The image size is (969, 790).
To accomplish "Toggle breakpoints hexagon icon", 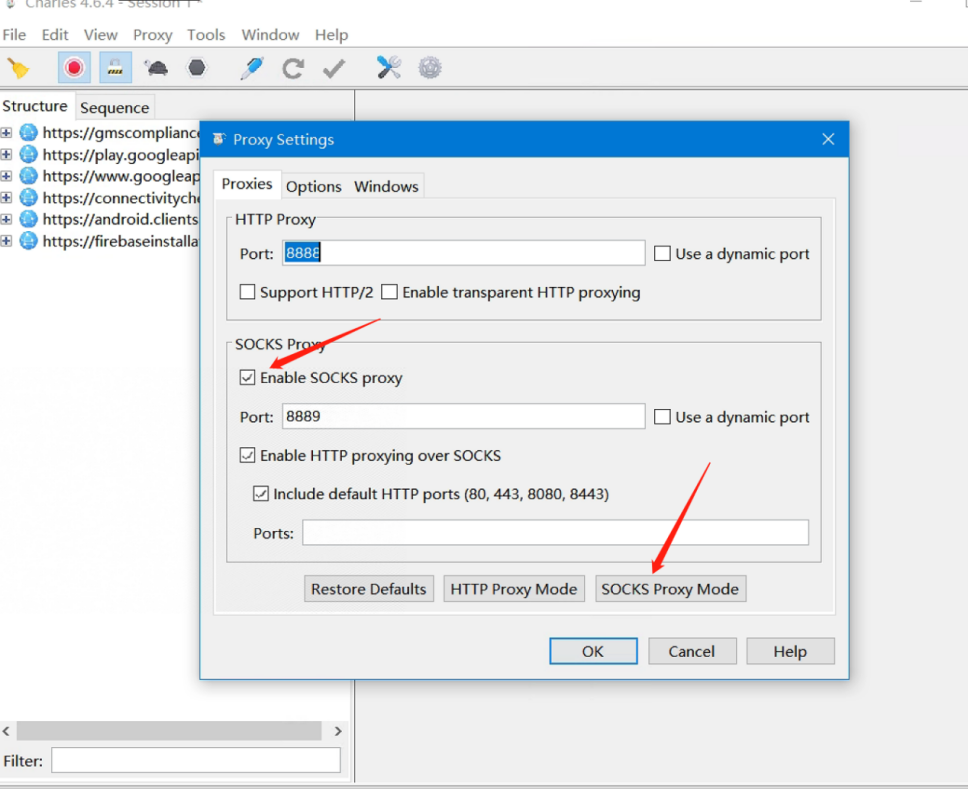I will [197, 67].
